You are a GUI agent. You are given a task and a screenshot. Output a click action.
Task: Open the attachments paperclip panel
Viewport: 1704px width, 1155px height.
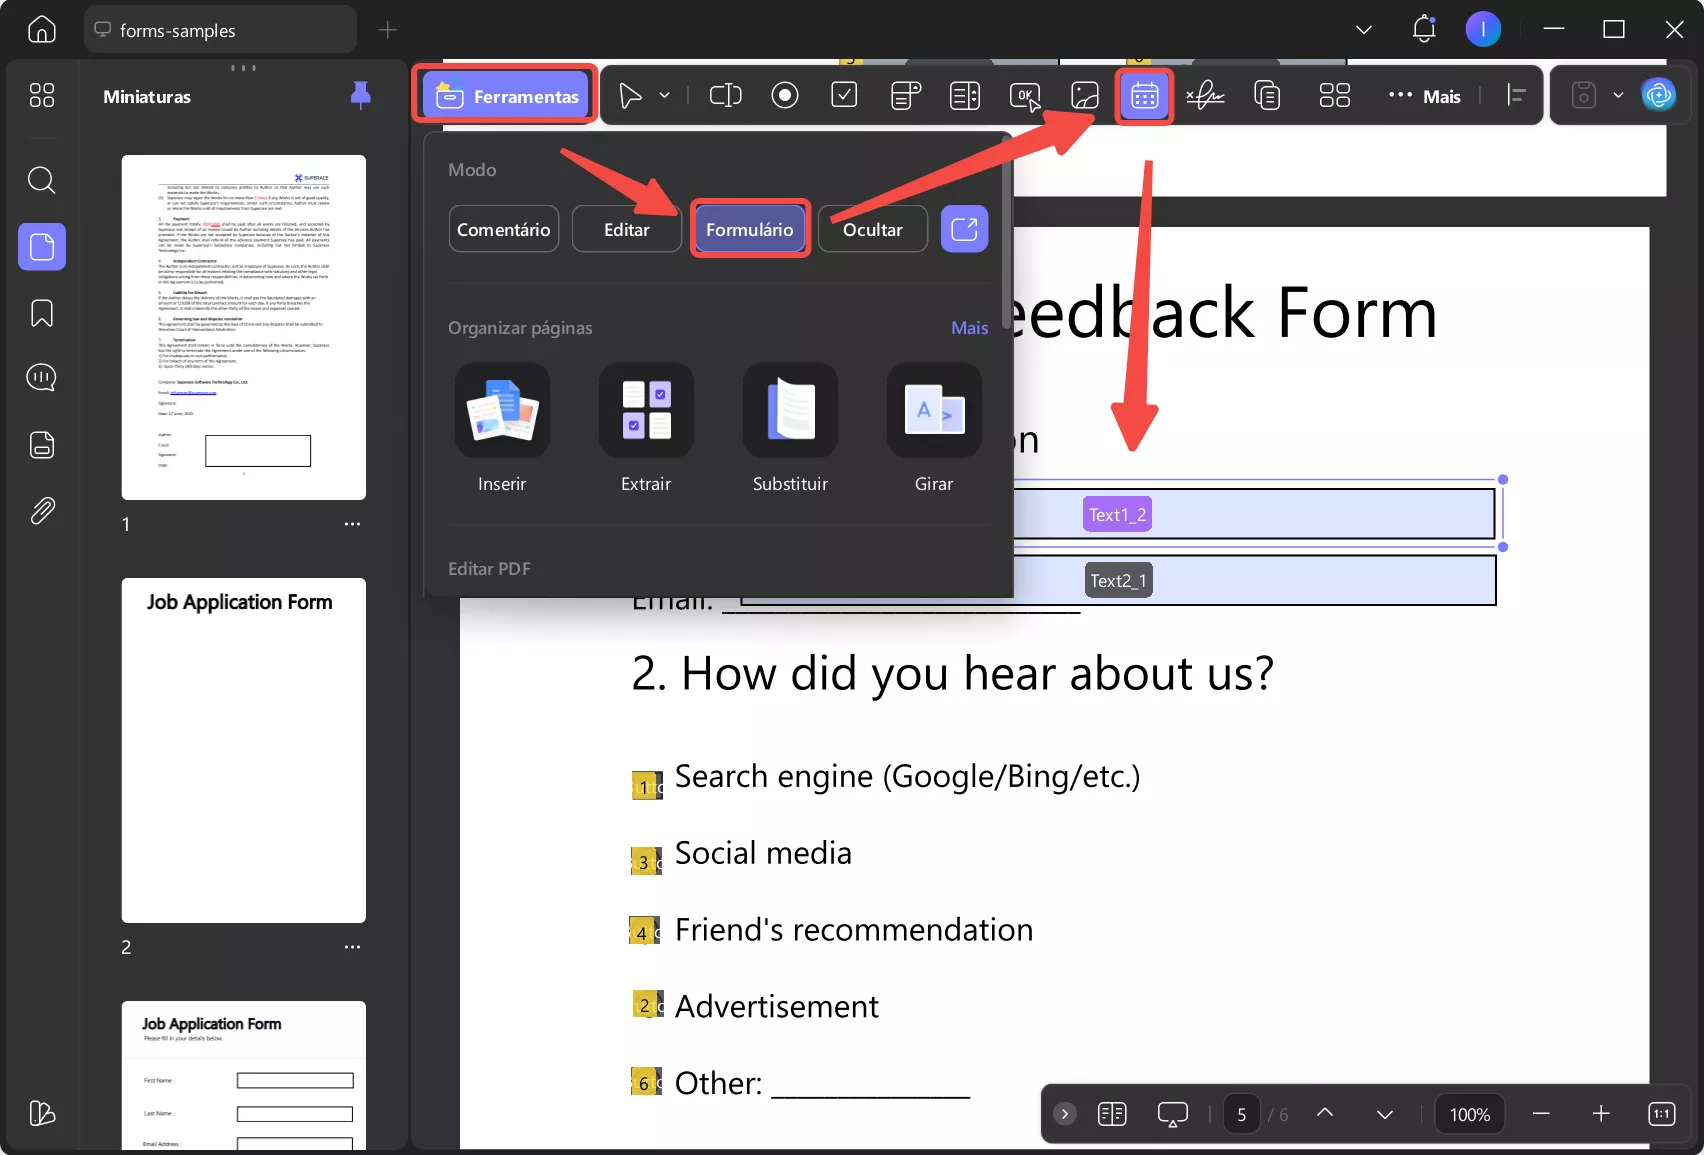click(x=42, y=511)
